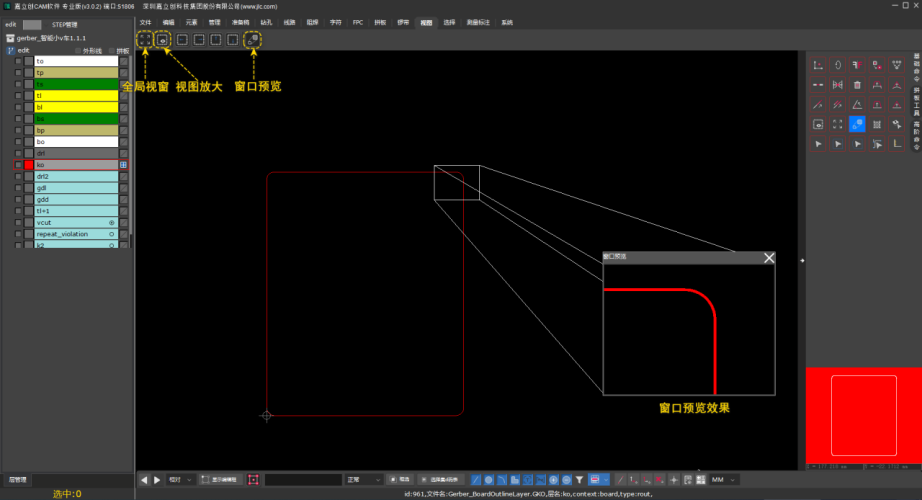Screen dimensions: 922x500
Task: Click the empty text input in bottom toolbar
Action: (303, 480)
